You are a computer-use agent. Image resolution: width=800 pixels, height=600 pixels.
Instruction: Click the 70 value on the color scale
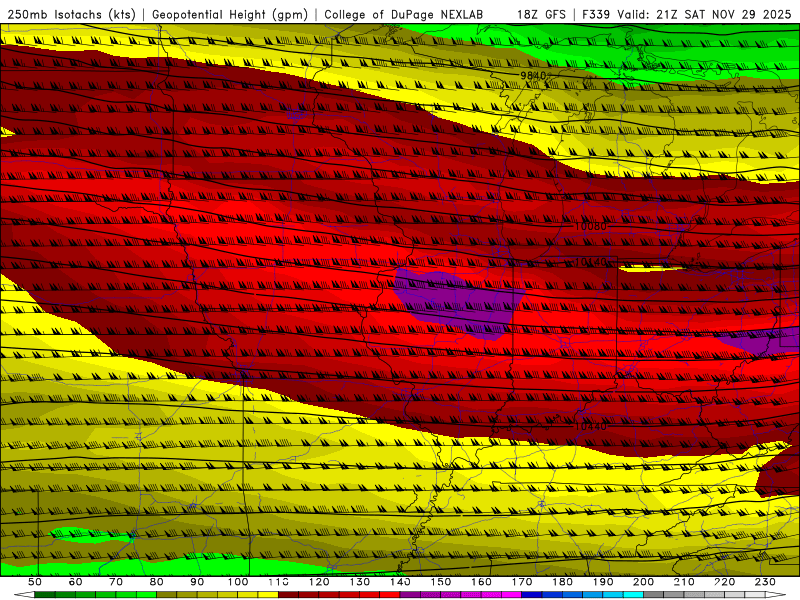click(116, 582)
